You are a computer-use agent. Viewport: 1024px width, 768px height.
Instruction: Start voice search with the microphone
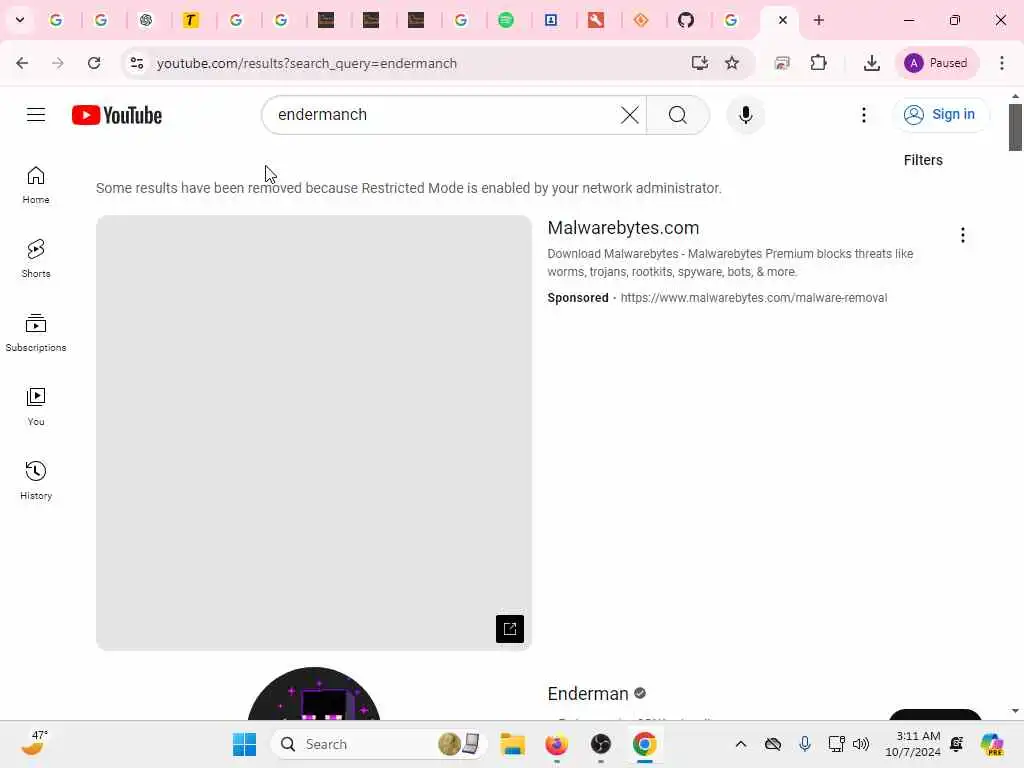pyautogui.click(x=746, y=115)
